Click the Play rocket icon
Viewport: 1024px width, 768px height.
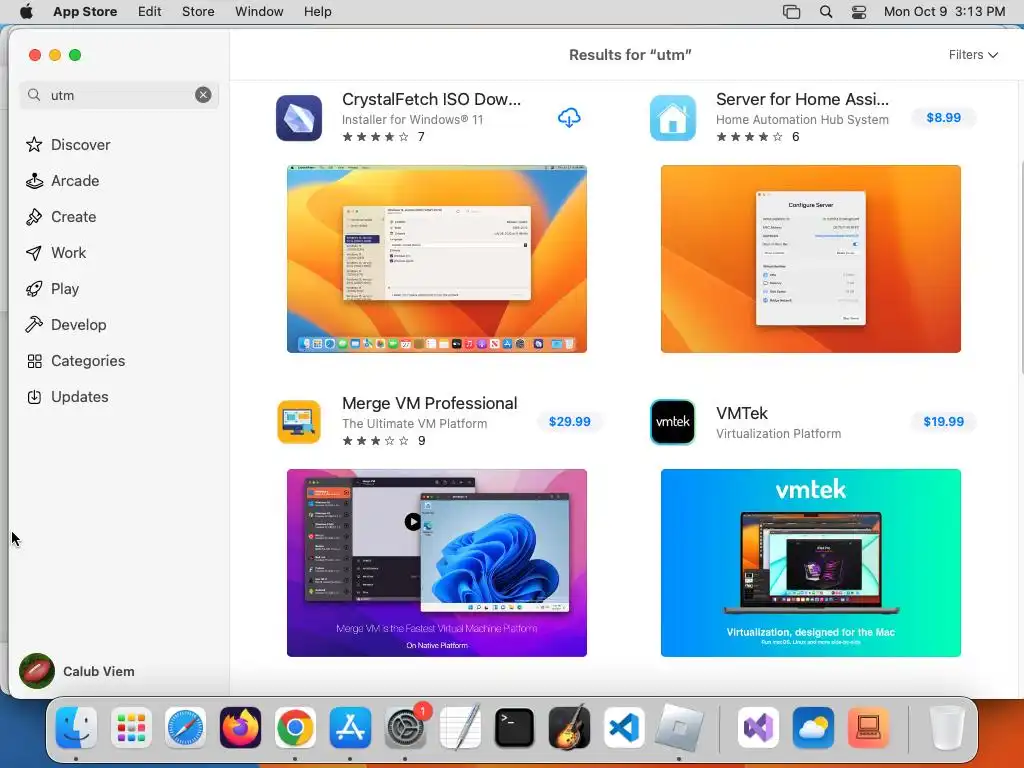[x=34, y=289]
